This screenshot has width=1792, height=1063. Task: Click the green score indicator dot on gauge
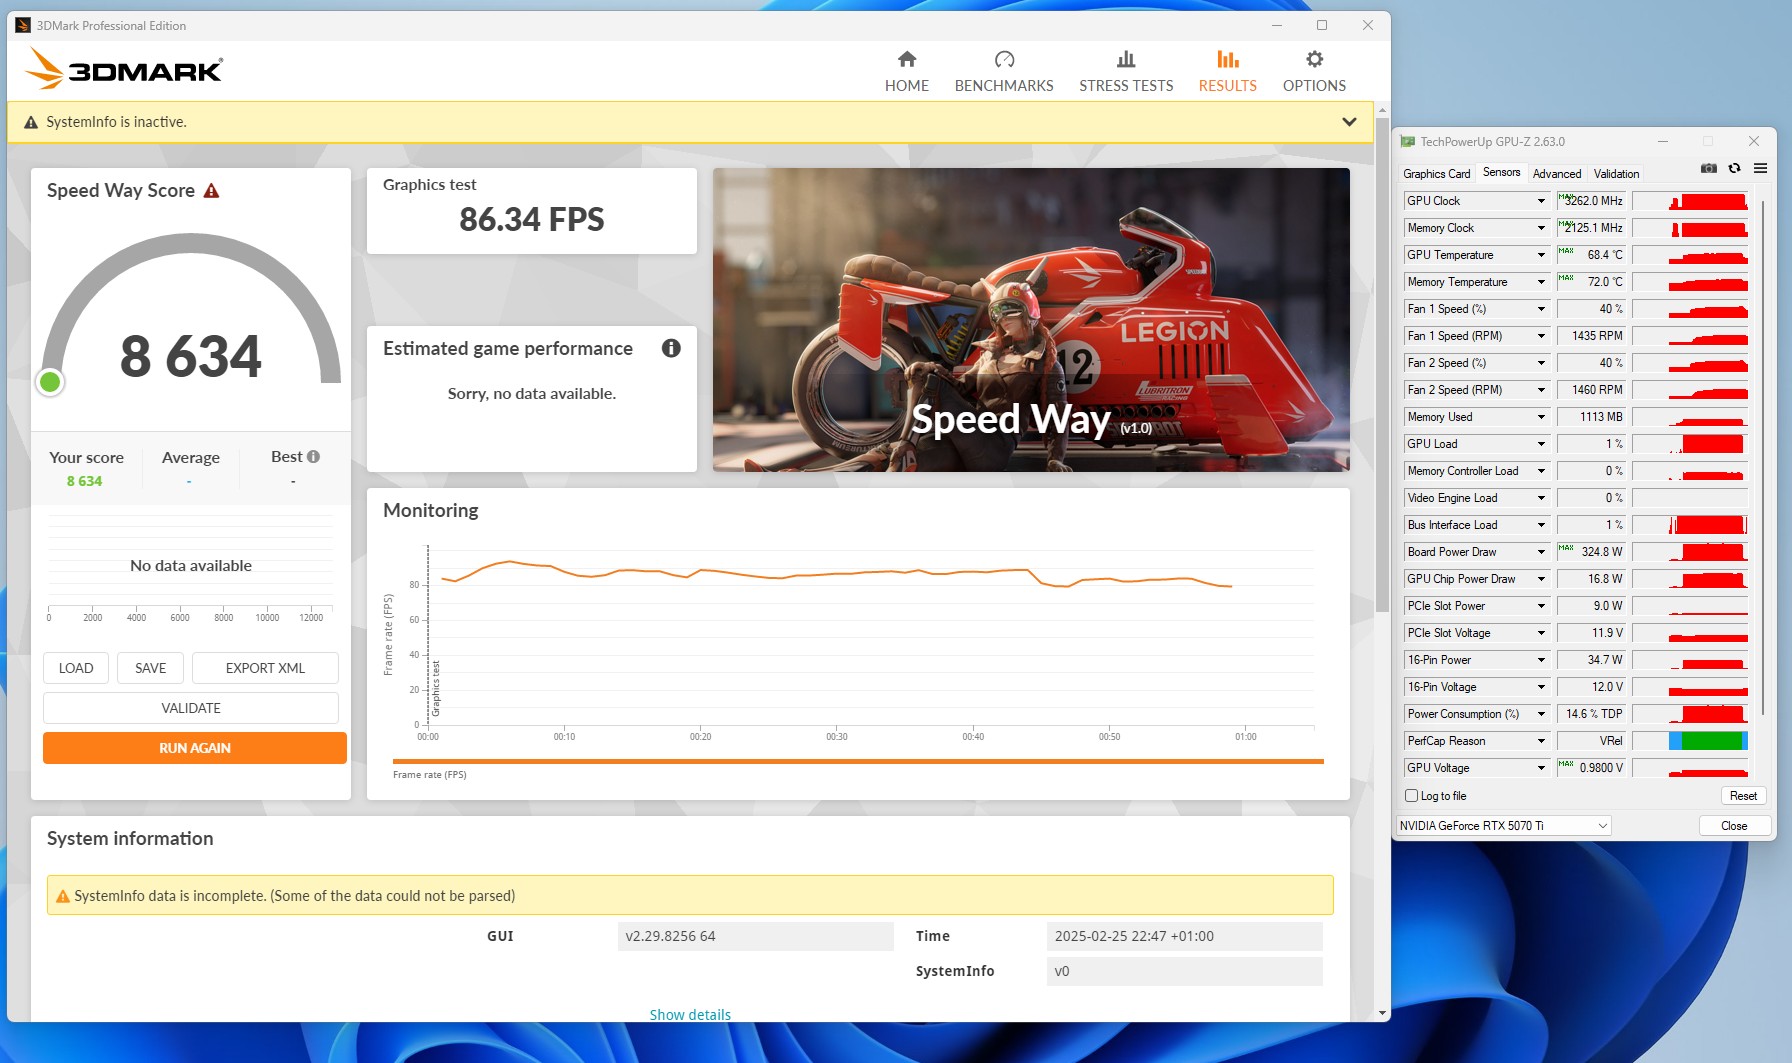coord(50,381)
